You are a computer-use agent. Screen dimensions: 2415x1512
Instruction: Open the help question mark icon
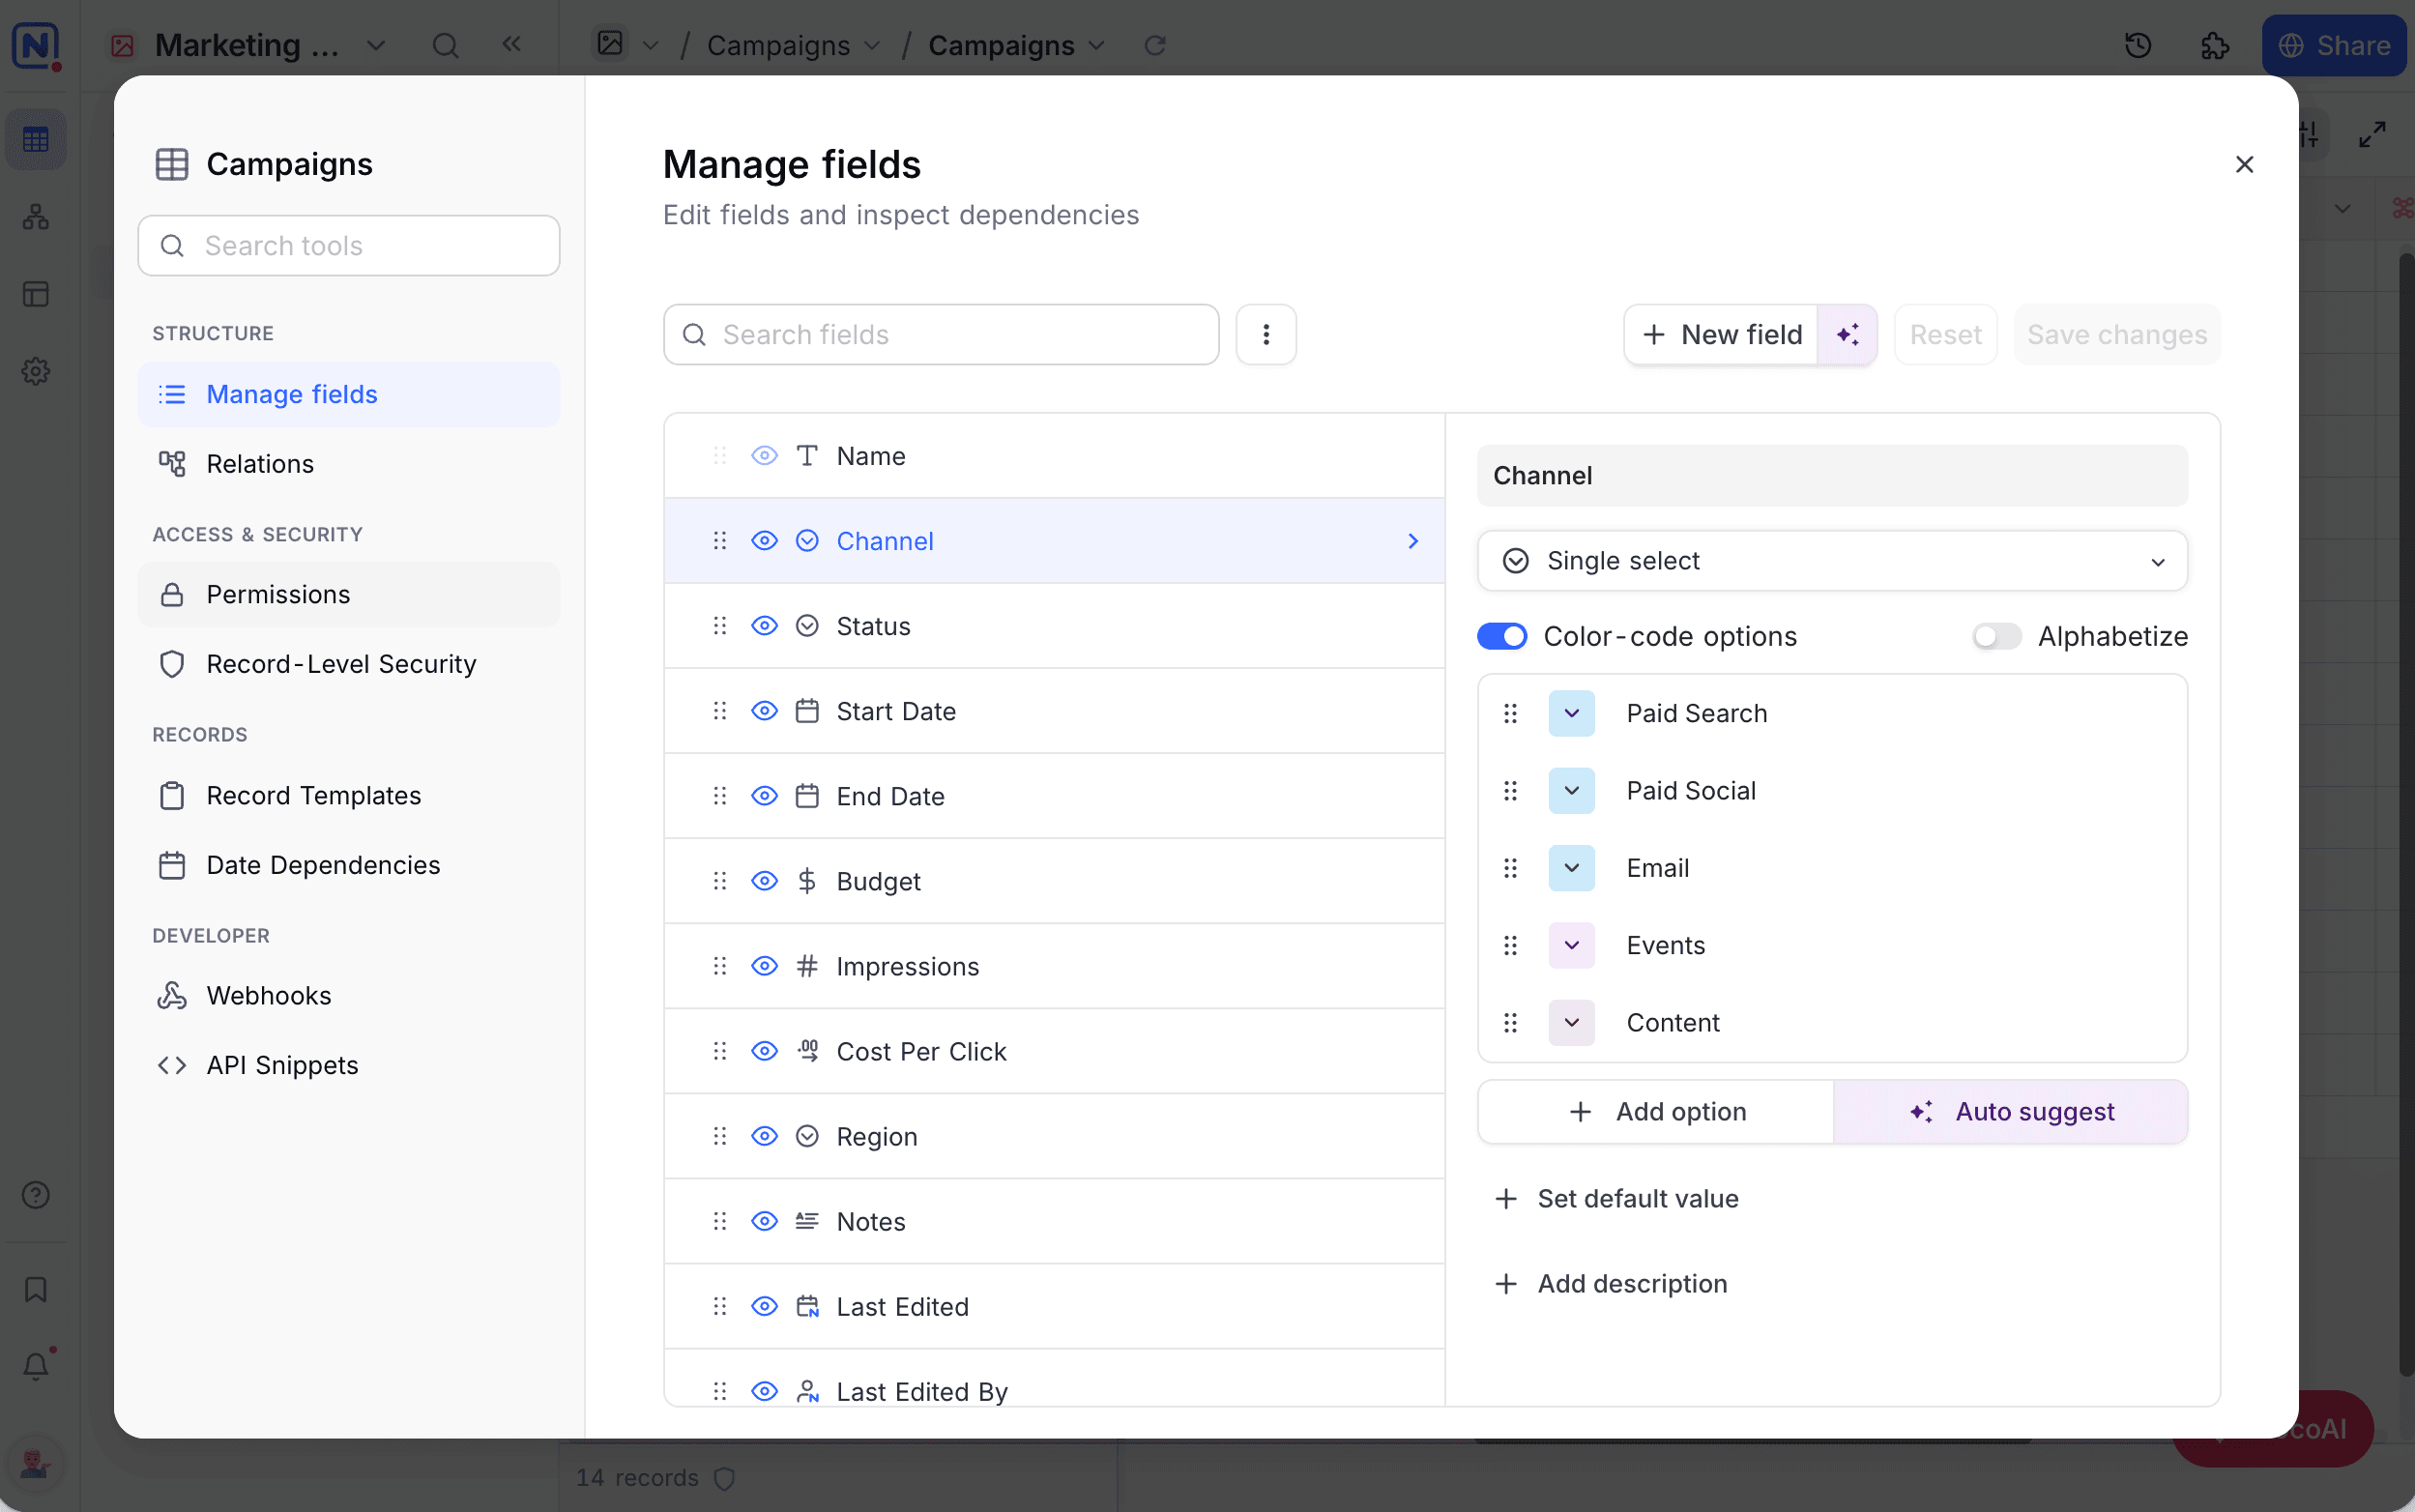36,1195
